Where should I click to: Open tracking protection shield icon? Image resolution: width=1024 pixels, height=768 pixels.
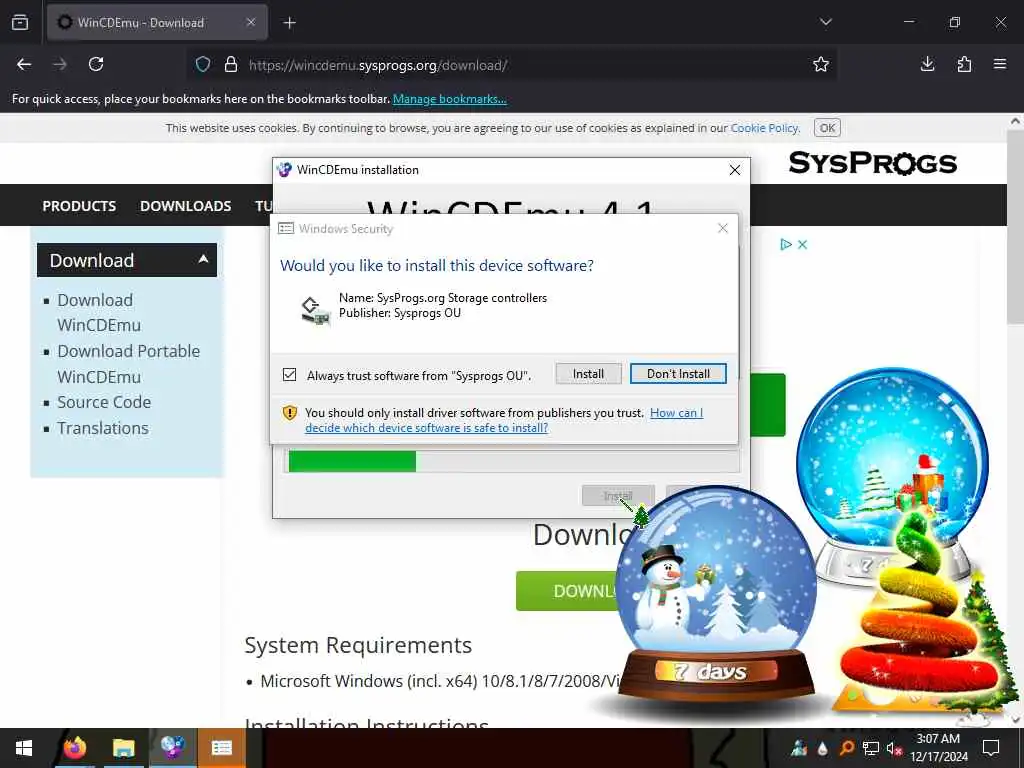point(203,65)
